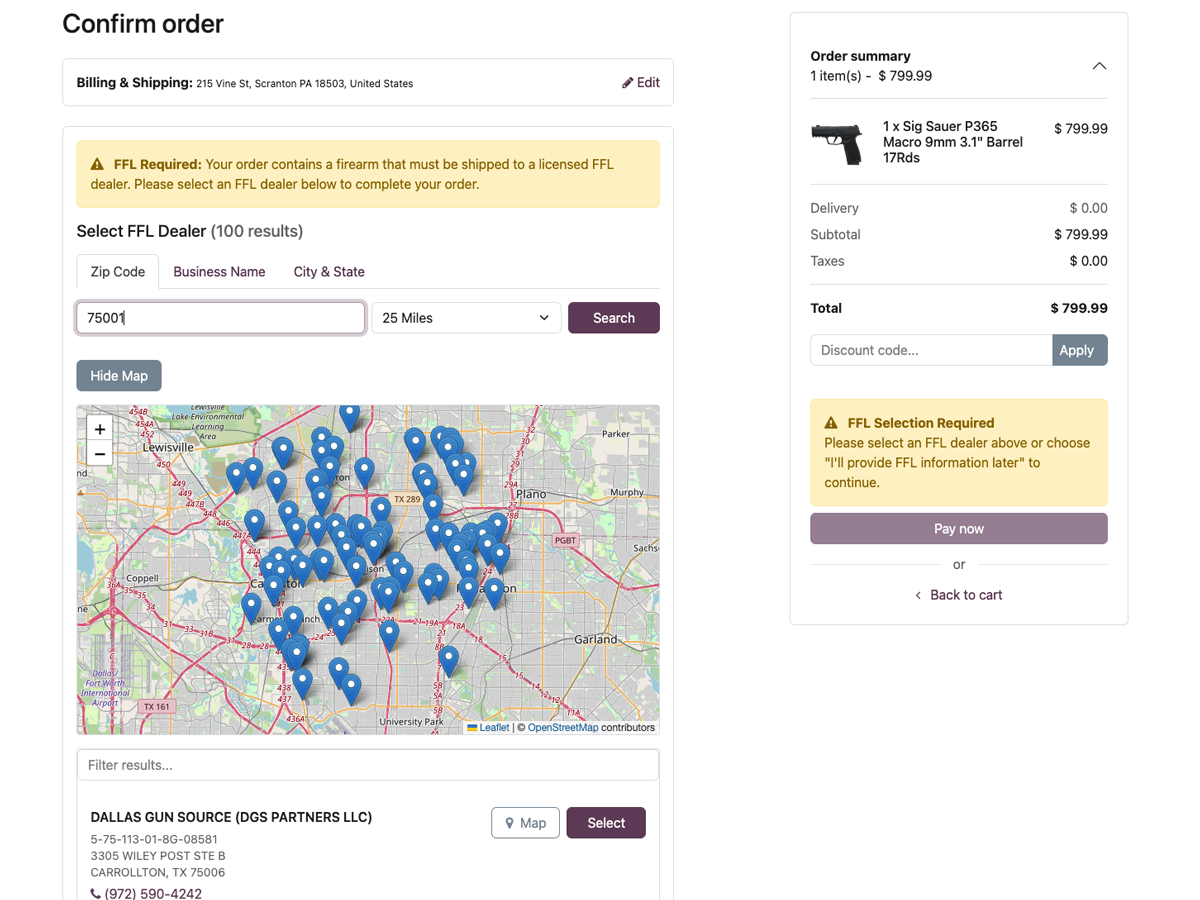Click the Leaflet attribution icon below the map
1200x900 pixels.
[471, 727]
